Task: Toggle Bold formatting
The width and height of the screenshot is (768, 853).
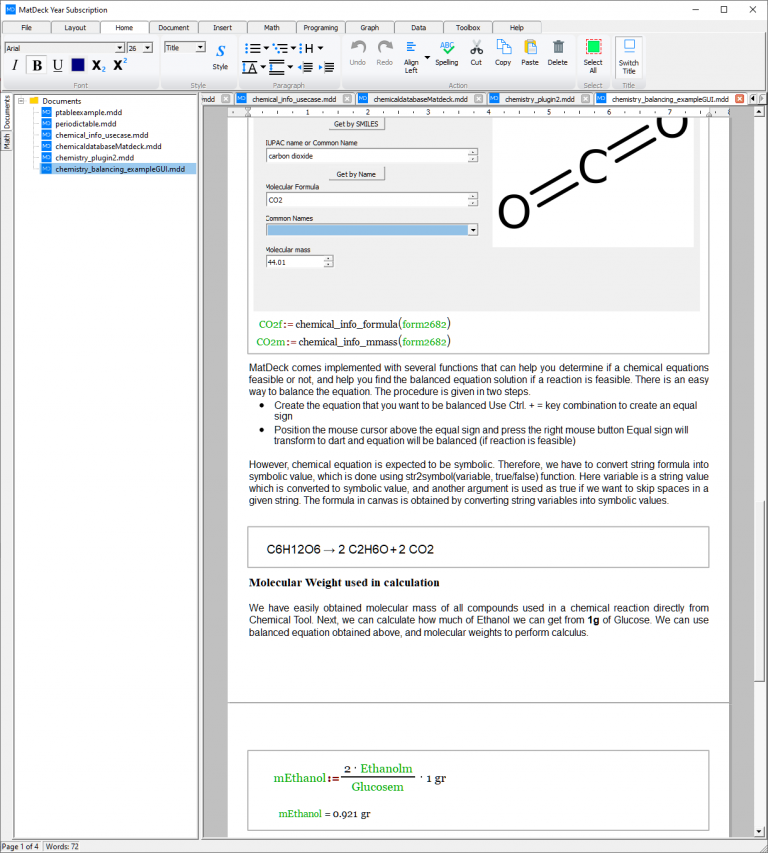Action: tap(37, 66)
